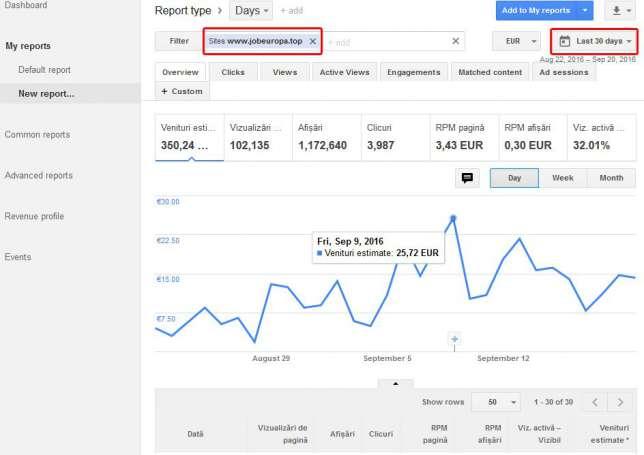Click the download report icon
The image size is (644, 455).
[616, 10]
